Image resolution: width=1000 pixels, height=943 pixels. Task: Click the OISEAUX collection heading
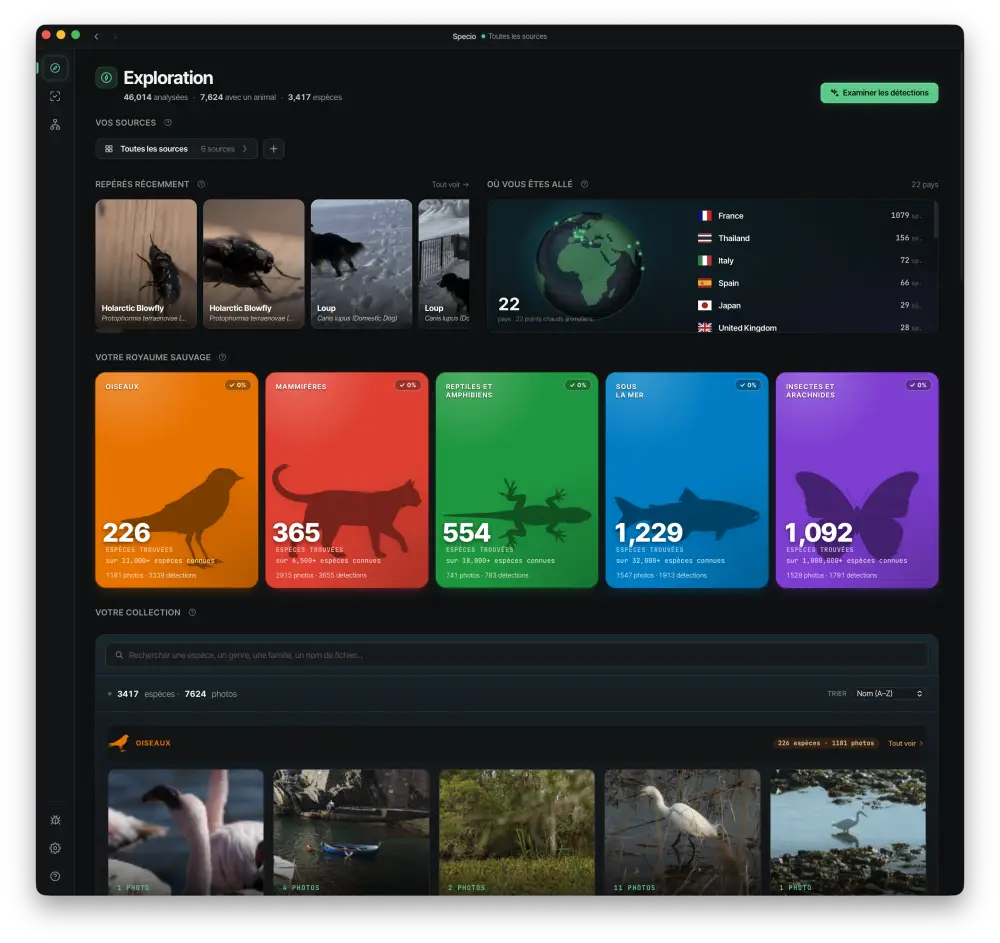153,743
